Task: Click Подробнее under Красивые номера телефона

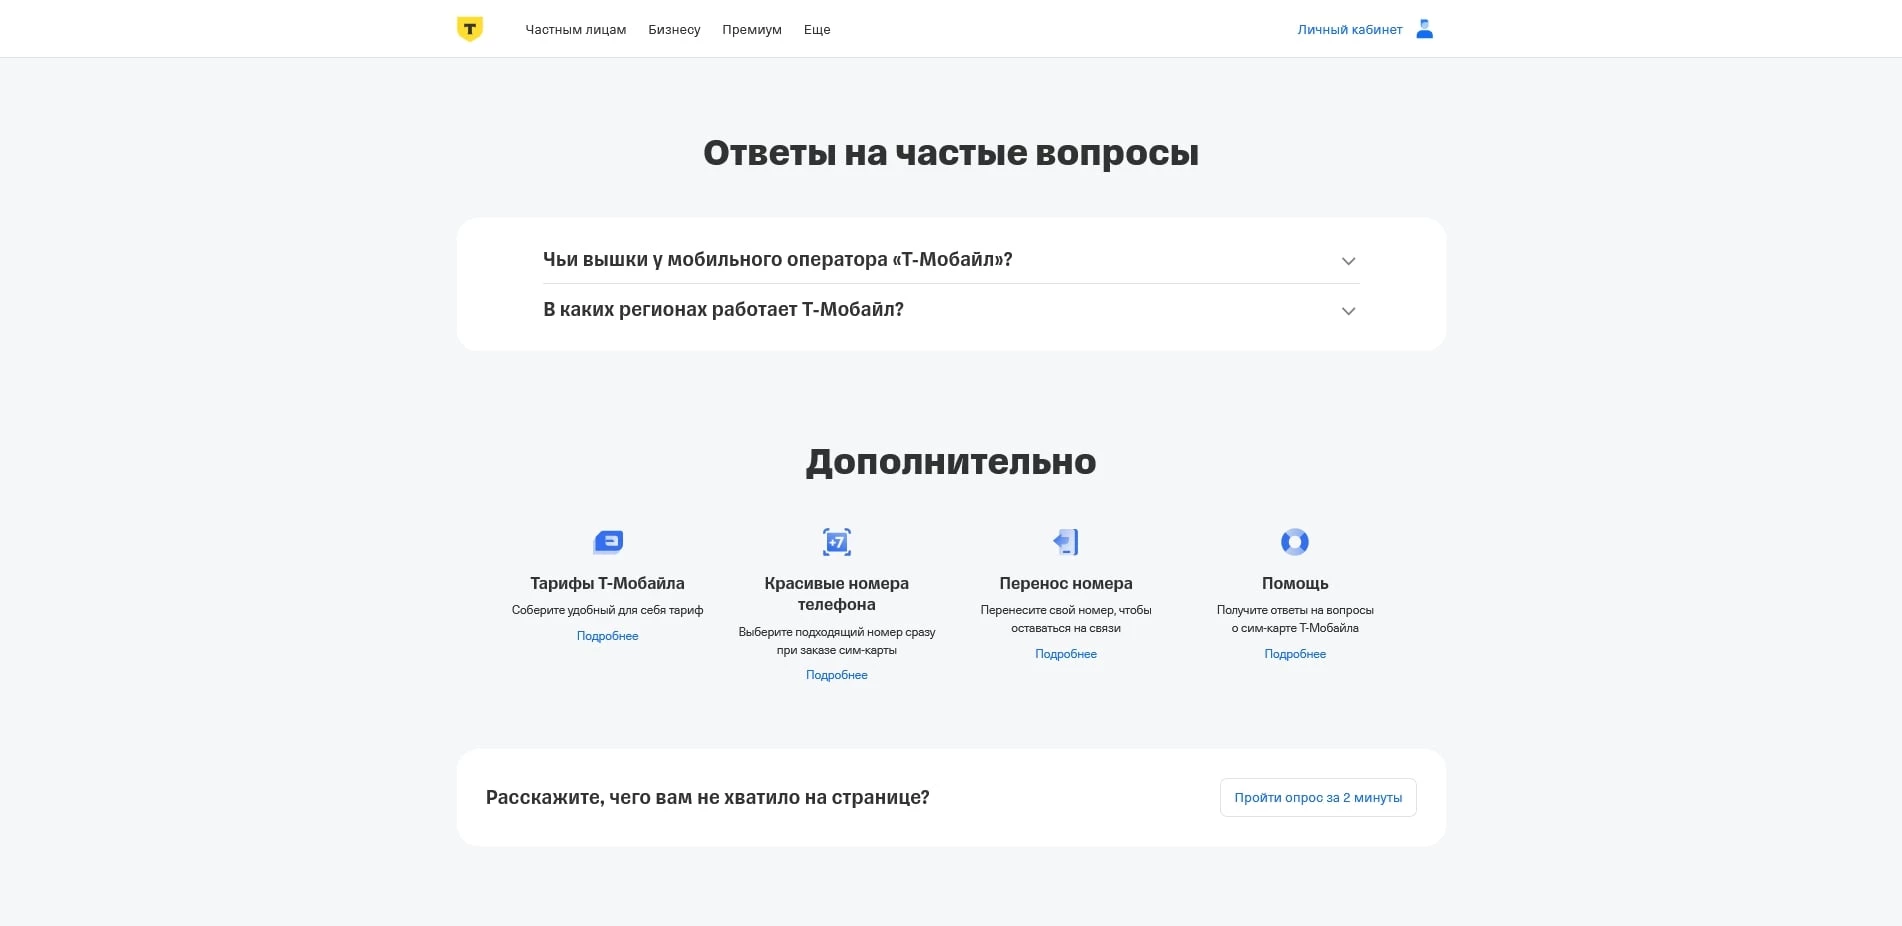Action: 837,675
